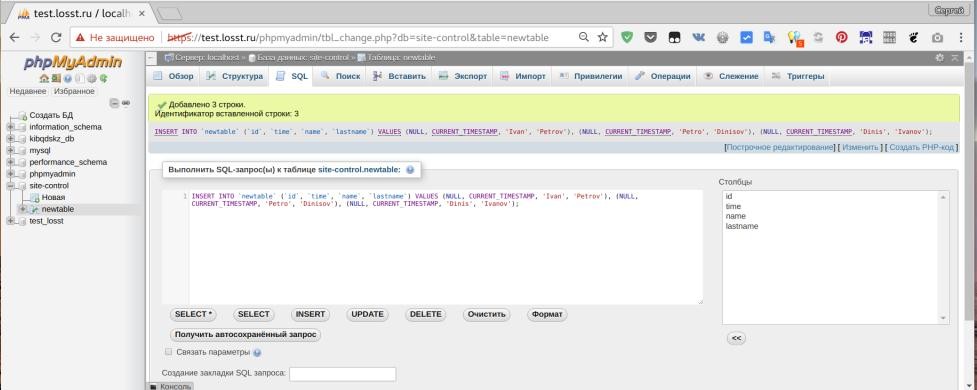Bookmark page with the star icon

[x=603, y=37]
